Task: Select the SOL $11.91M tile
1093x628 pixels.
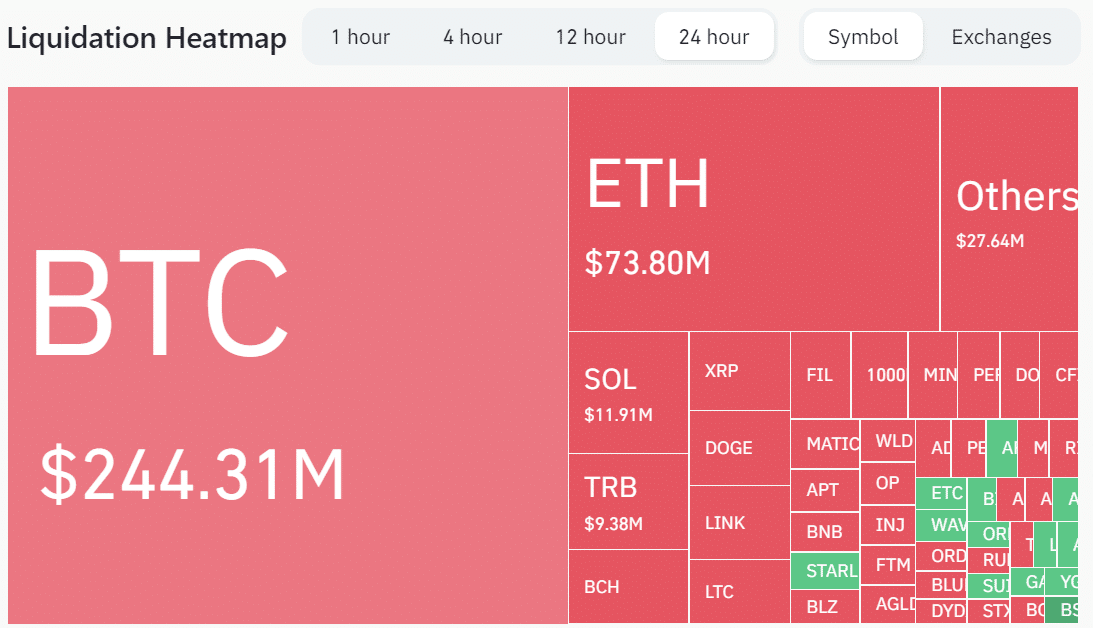Action: [628, 392]
